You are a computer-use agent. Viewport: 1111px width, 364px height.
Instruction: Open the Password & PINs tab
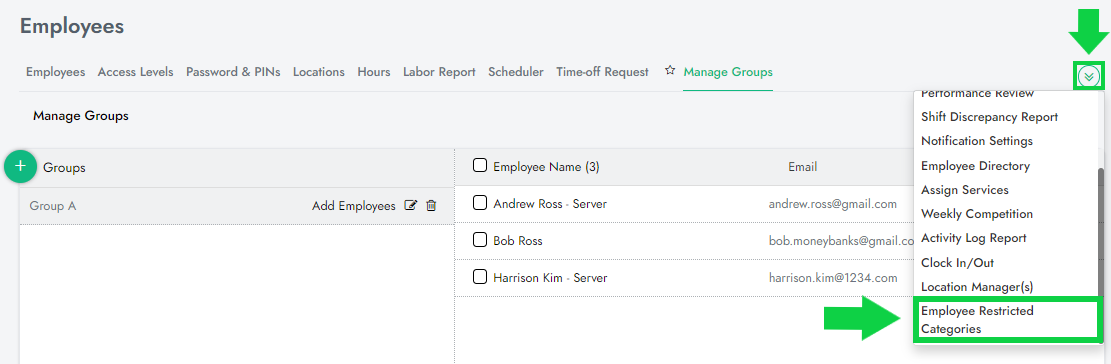click(x=233, y=72)
